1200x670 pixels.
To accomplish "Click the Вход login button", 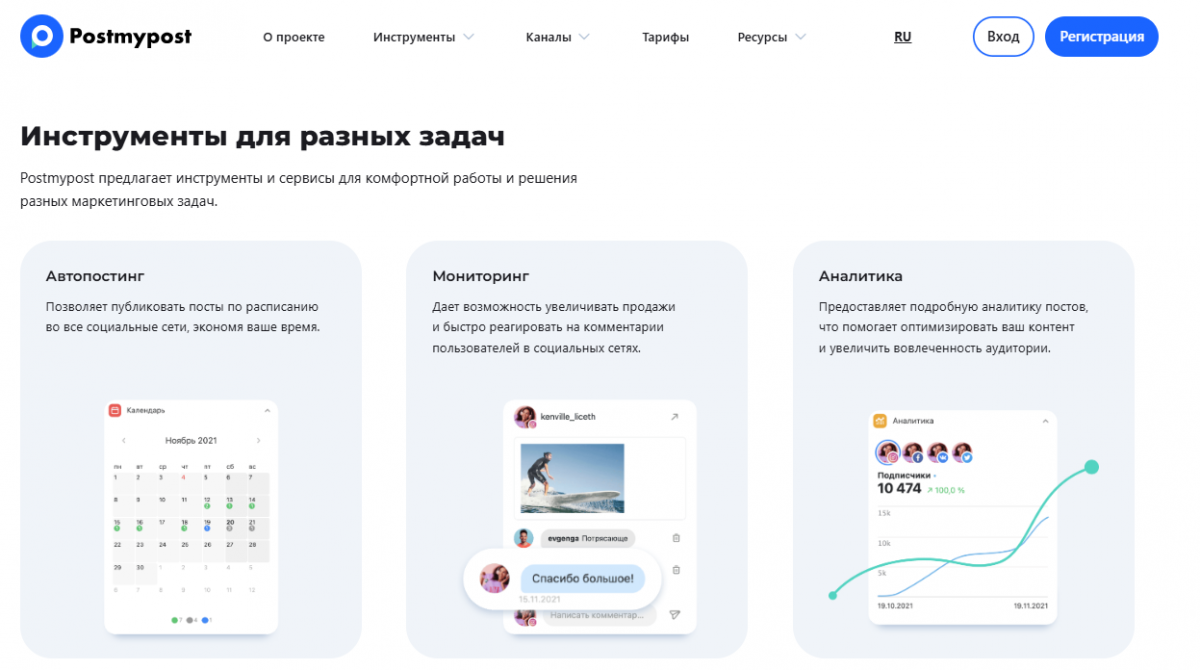I will coord(1003,37).
